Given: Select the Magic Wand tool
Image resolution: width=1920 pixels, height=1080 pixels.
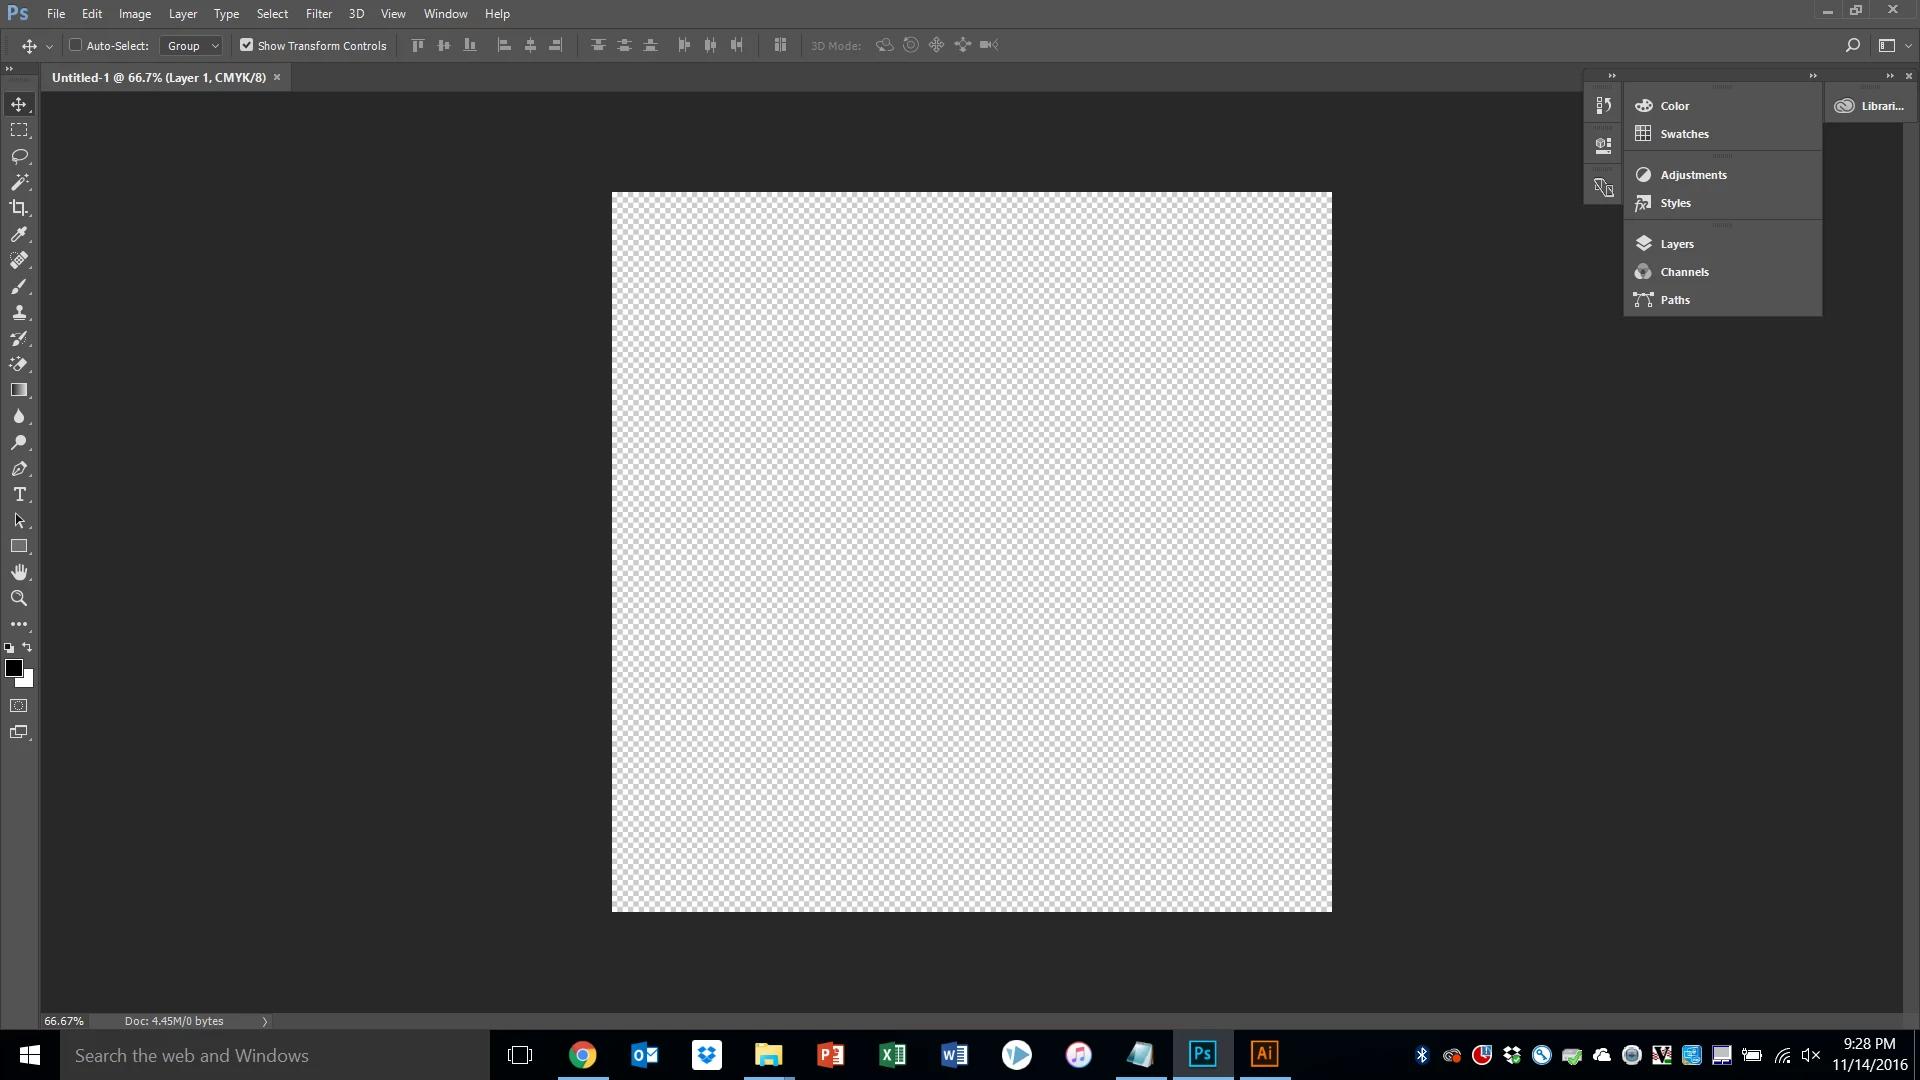Looking at the screenshot, I should click(19, 182).
